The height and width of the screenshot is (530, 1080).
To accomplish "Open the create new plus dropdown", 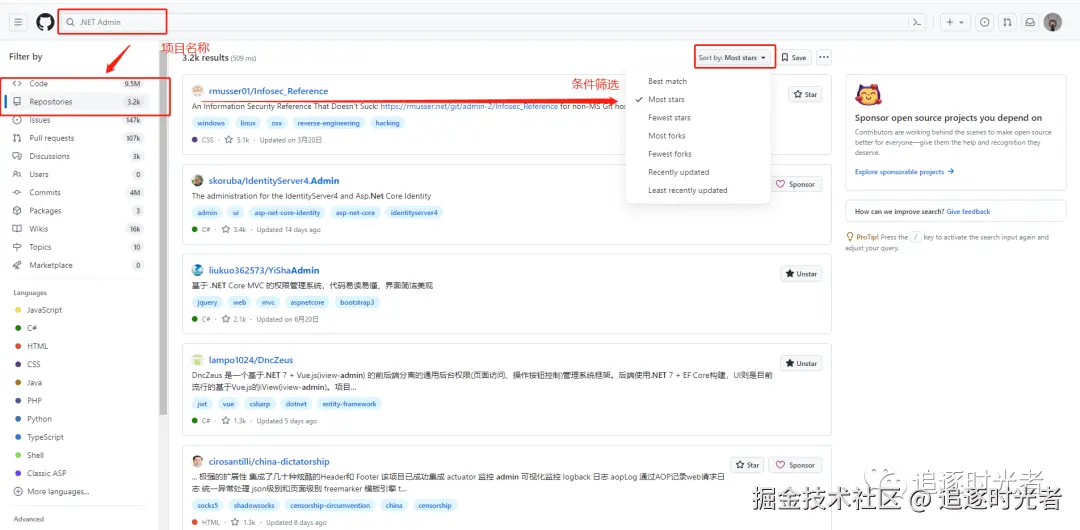I will click(955, 22).
